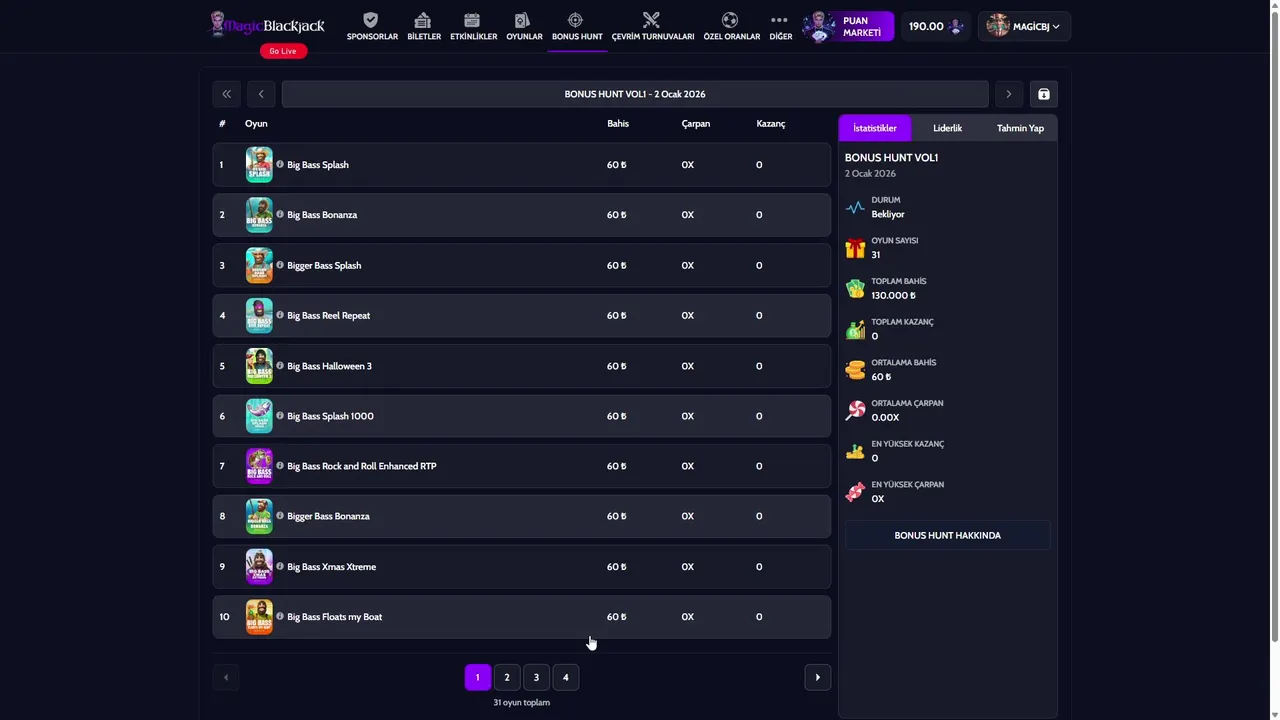Click the info icon beside Bigger Bass Splash

click(x=280, y=265)
